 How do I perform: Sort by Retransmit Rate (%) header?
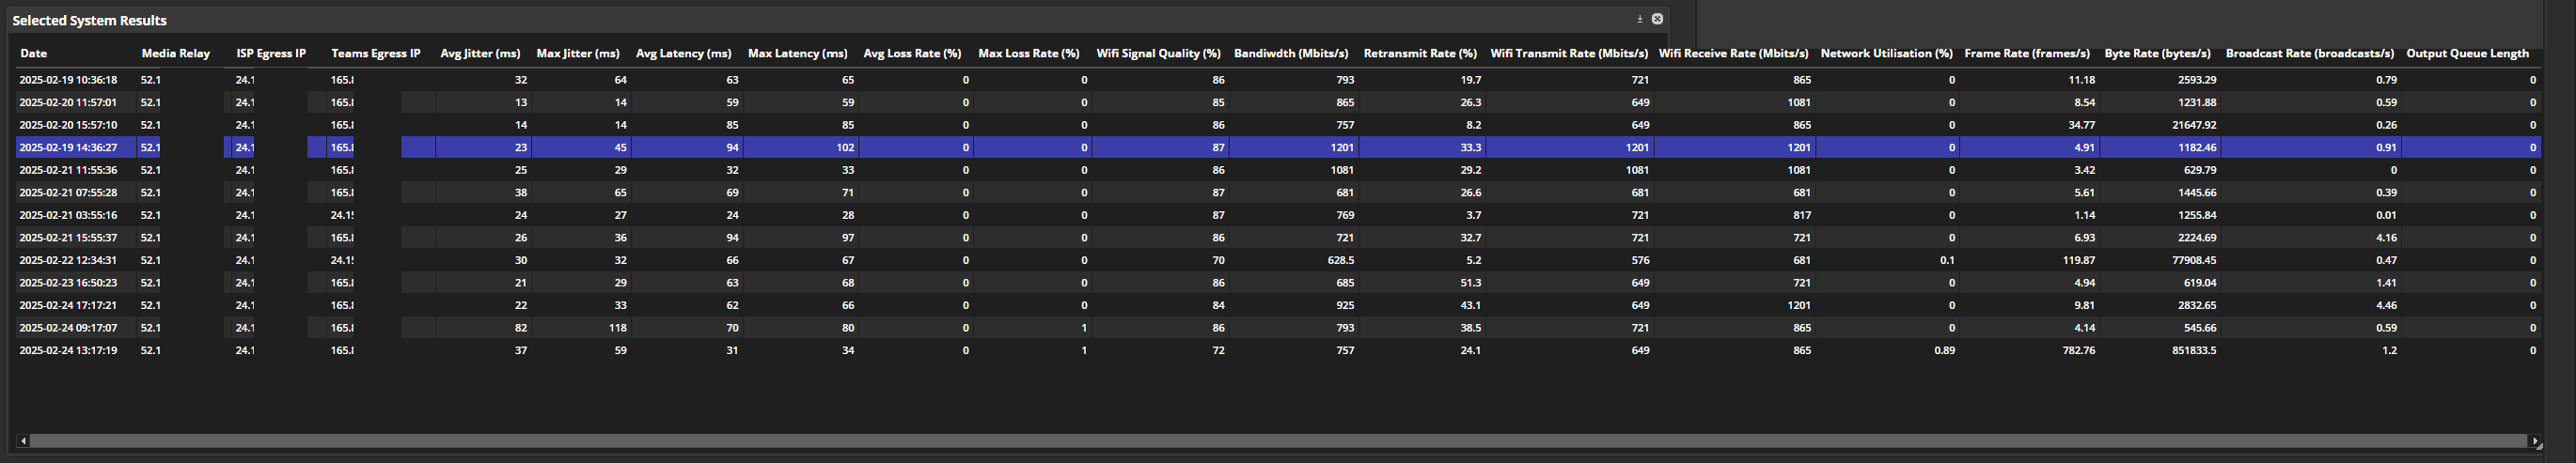tap(1419, 54)
